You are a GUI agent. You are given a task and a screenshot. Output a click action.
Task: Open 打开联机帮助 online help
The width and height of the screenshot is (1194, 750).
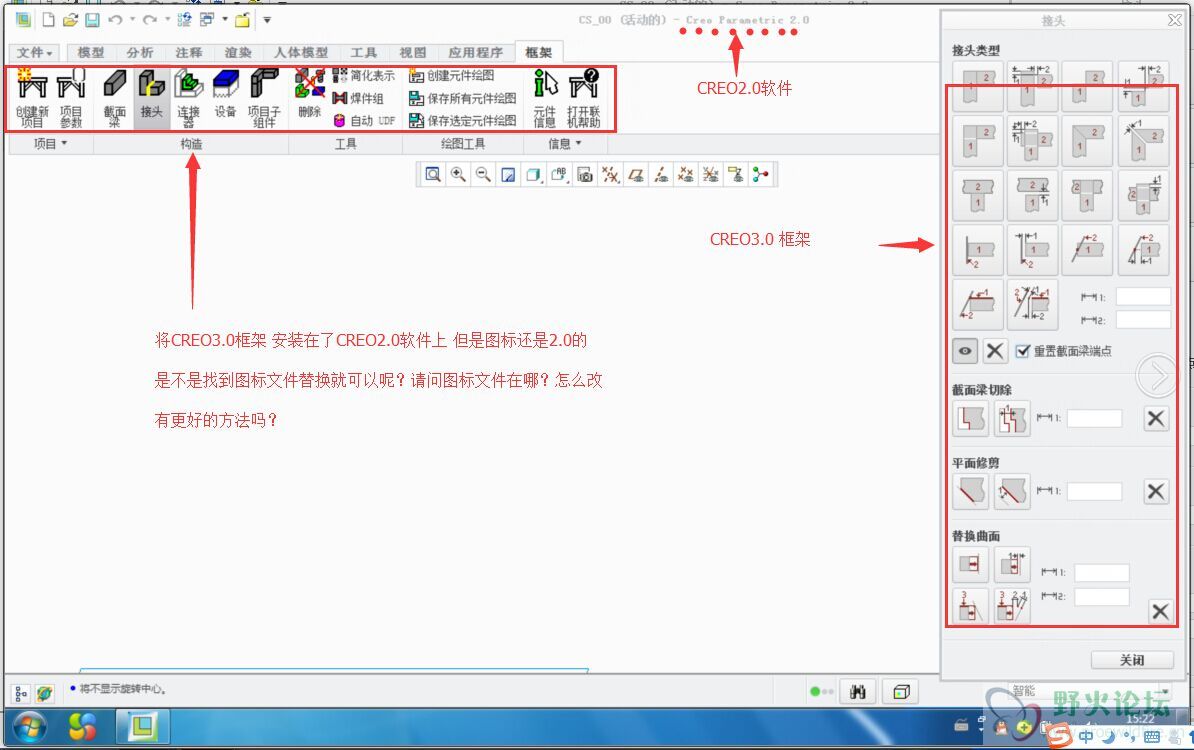[x=583, y=97]
